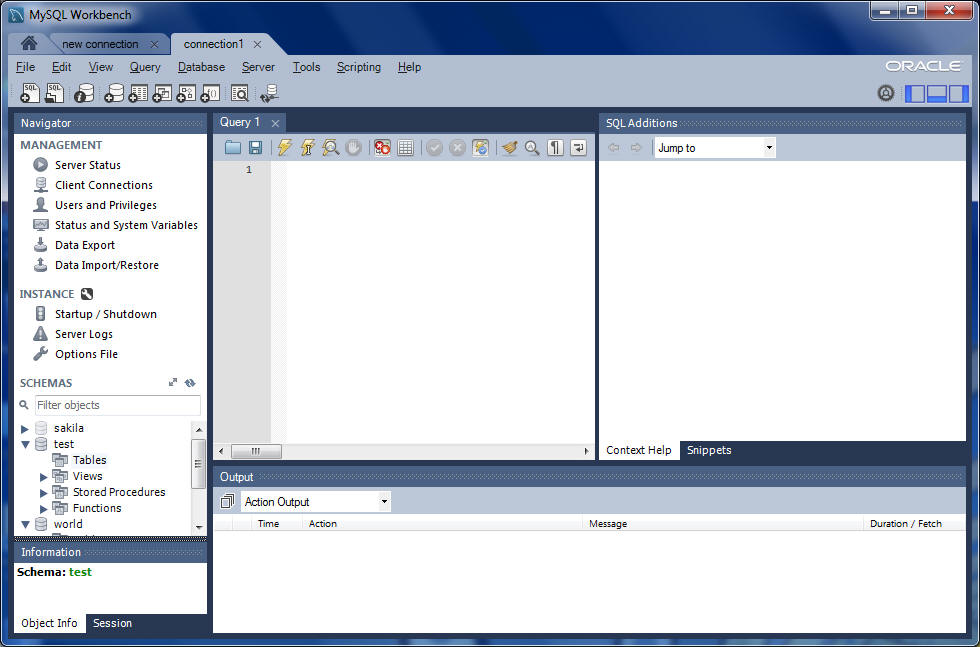Toggle the bottom output panel visibility
This screenshot has width=980, height=647.
(x=936, y=94)
